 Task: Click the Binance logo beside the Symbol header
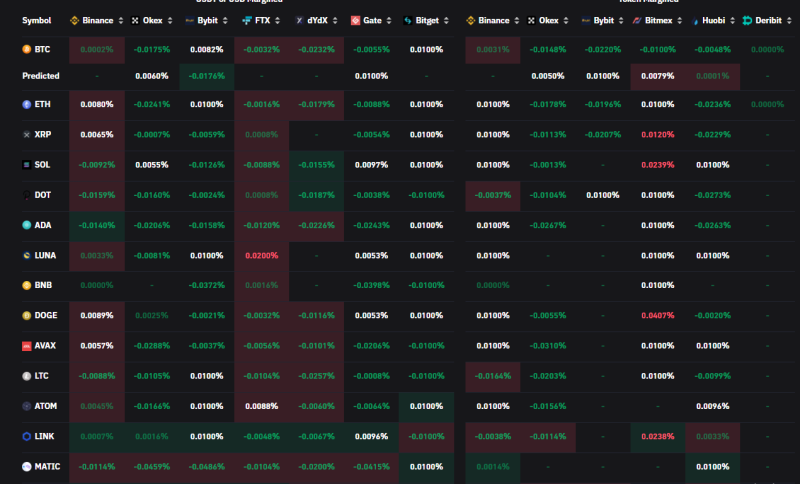pos(74,20)
